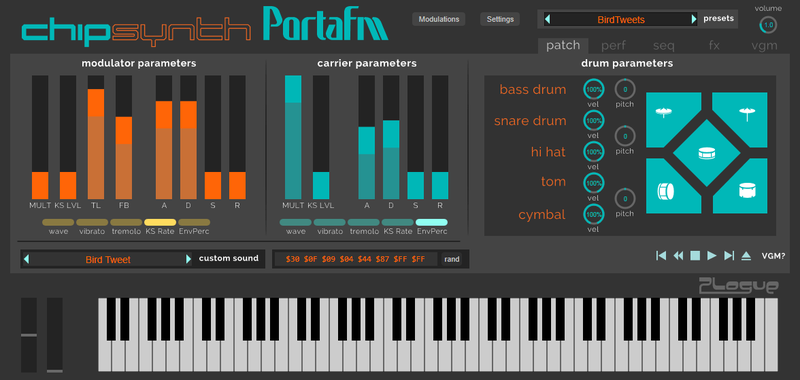Click the bass drum pitch knob
Screen dimensions: 800x380
click(625, 89)
